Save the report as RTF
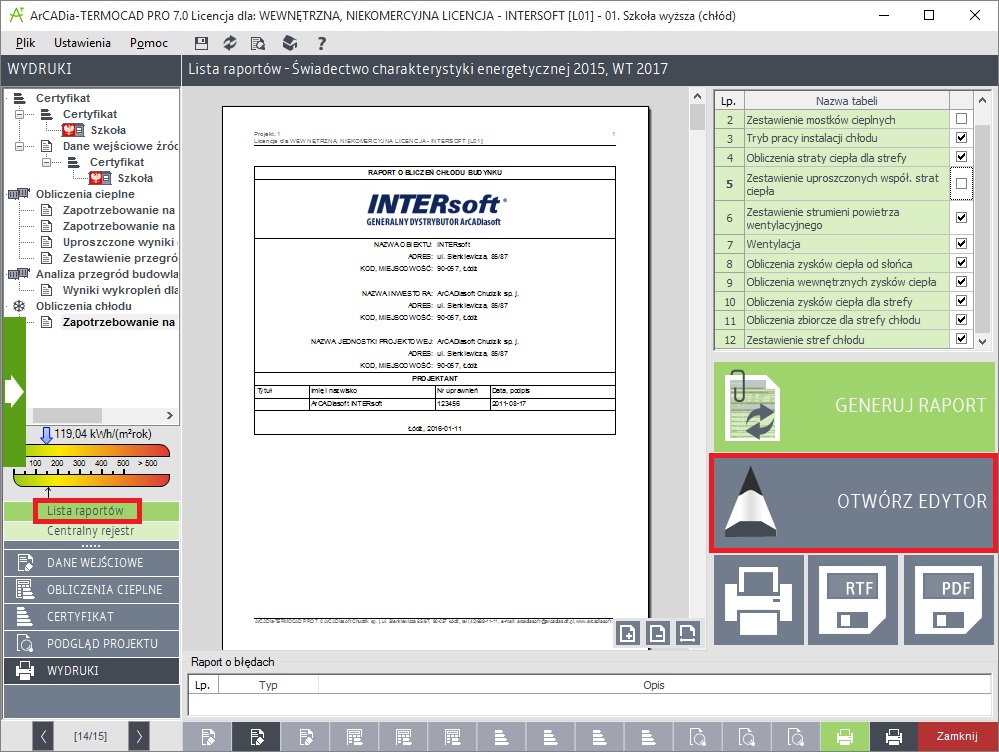Screen dimensions: 999x752 click(853, 600)
